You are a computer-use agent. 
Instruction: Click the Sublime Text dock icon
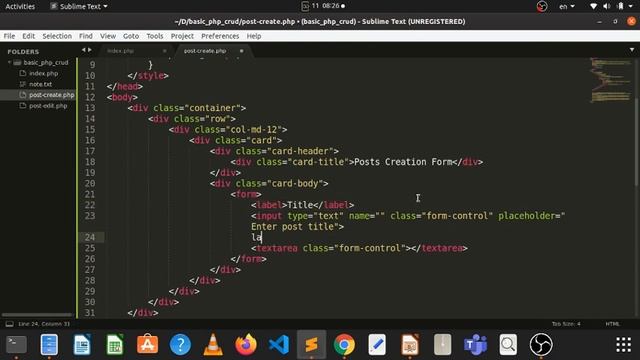pos(311,345)
